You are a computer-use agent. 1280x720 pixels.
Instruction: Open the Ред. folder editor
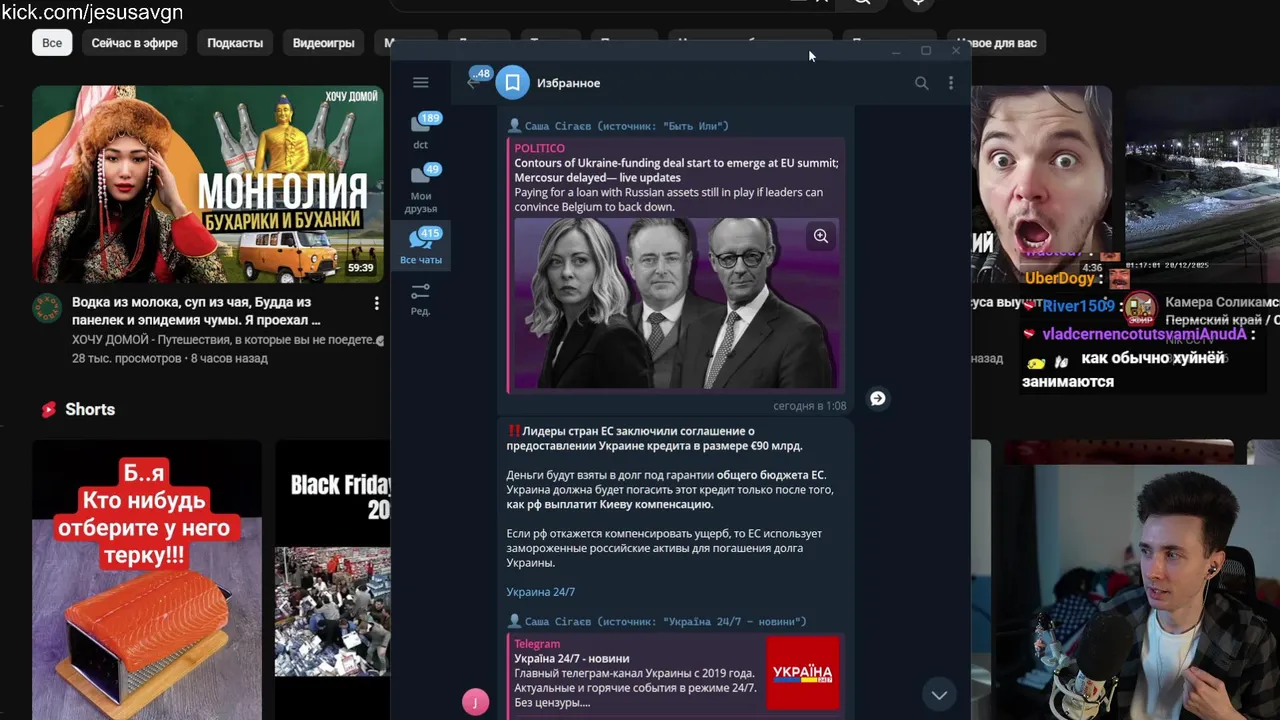tap(421, 299)
